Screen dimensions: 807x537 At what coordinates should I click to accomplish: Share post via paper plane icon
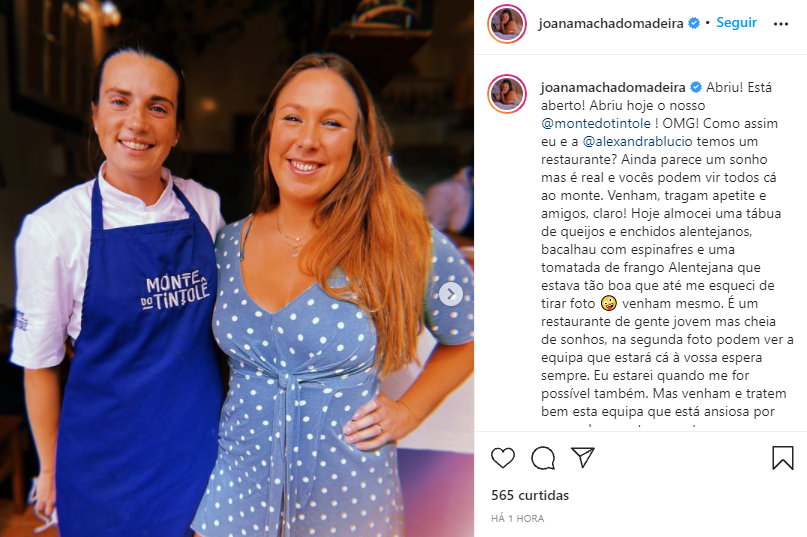(x=583, y=457)
